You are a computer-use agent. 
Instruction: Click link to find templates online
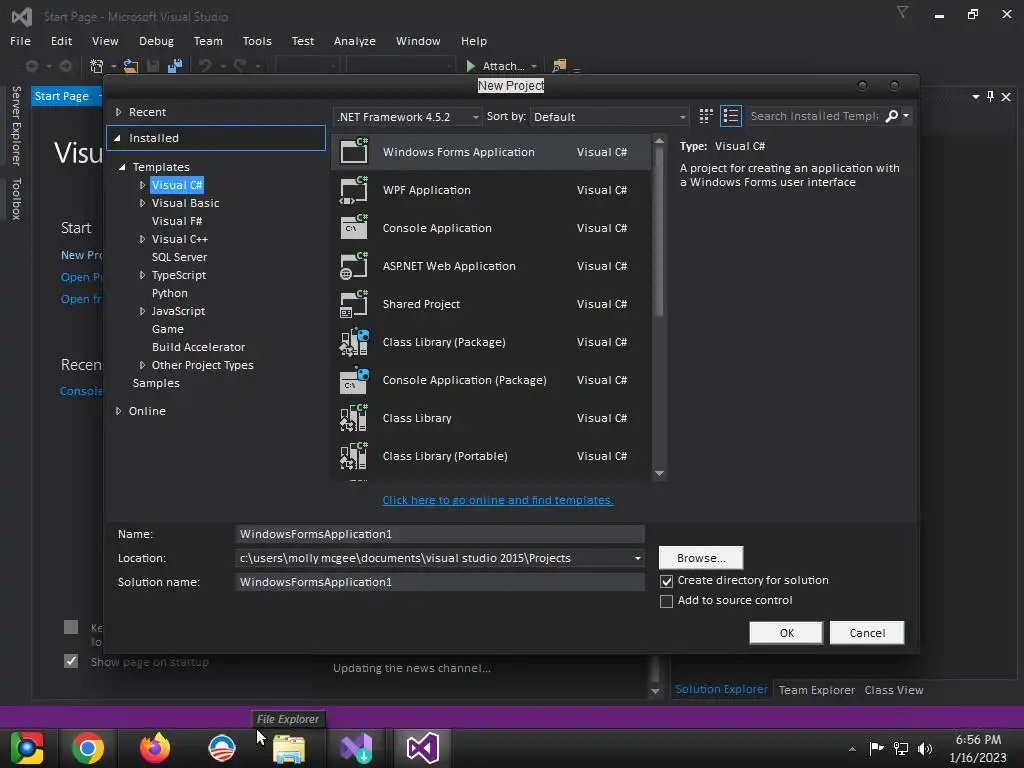498,500
